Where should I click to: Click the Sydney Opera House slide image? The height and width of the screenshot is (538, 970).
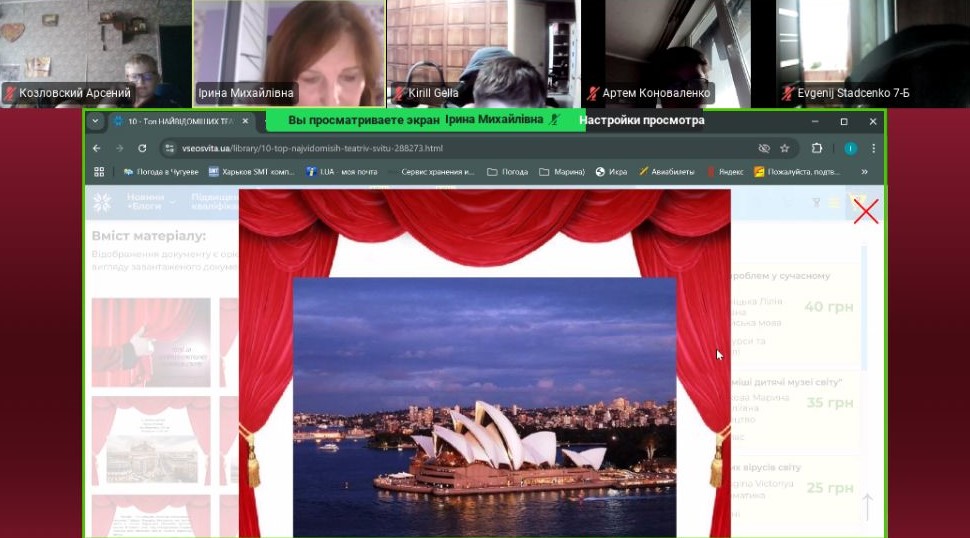point(484,407)
